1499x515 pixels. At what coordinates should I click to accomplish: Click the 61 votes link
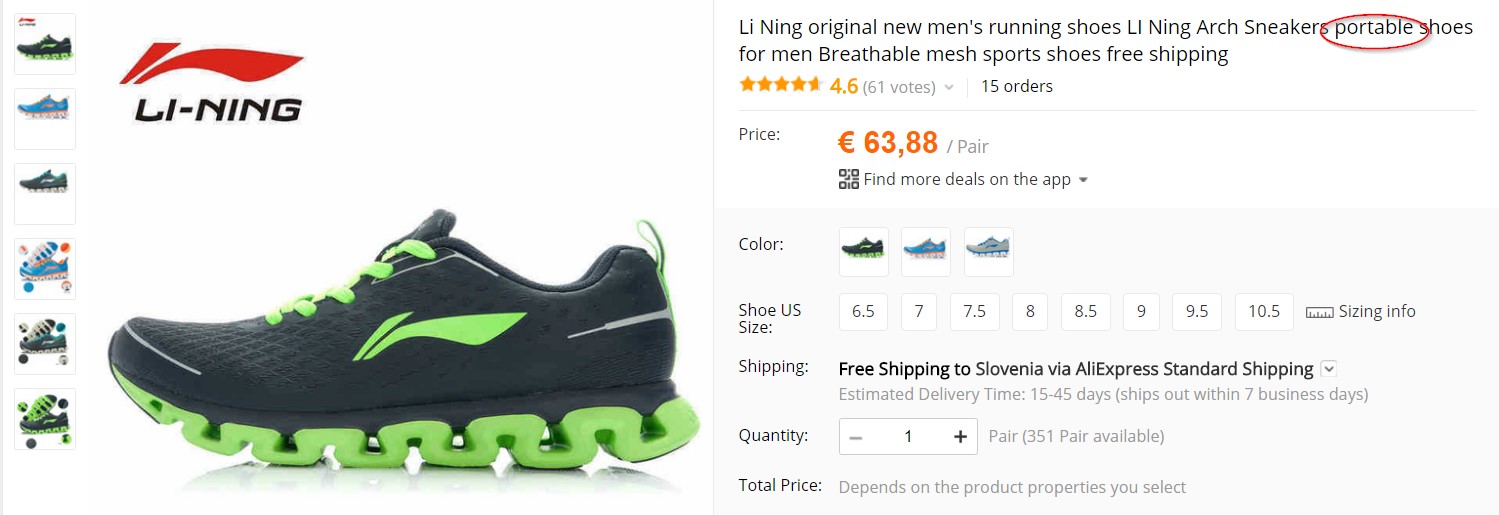point(899,87)
